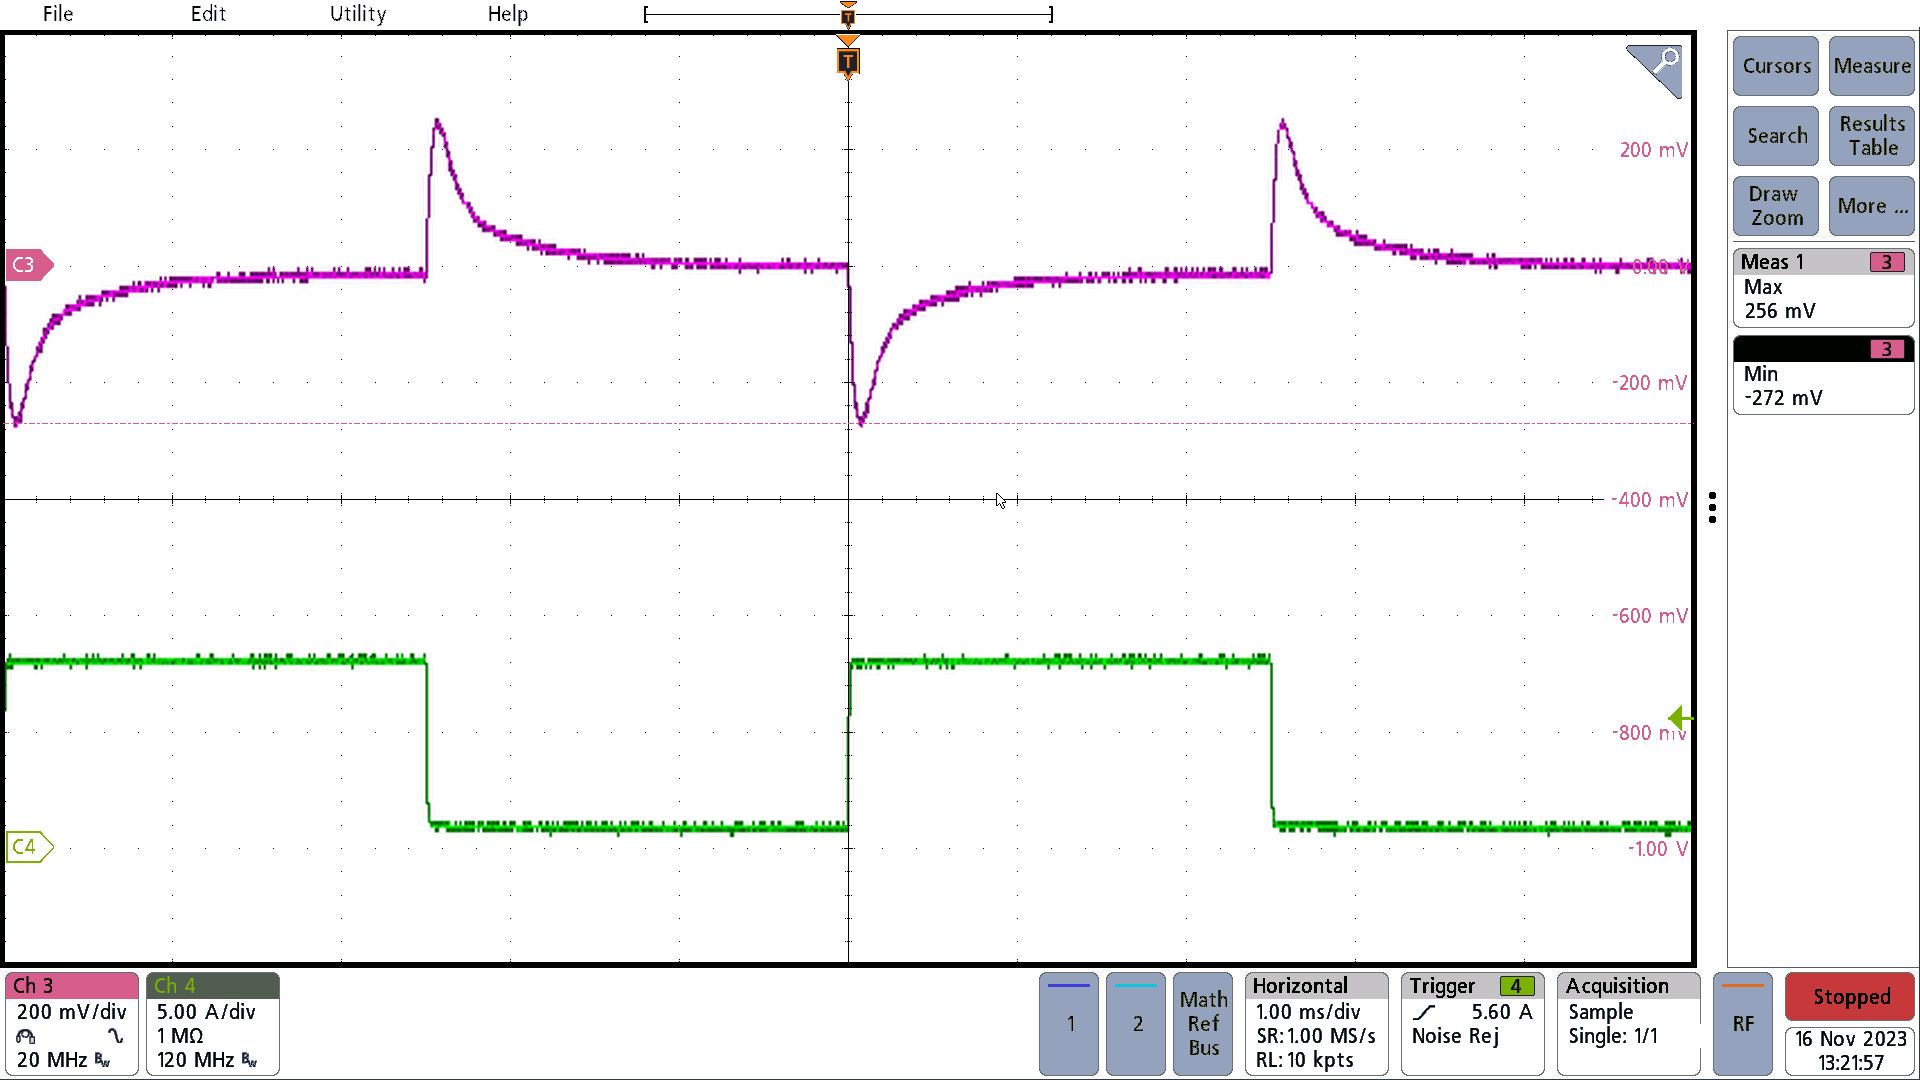The height and width of the screenshot is (1080, 1920).
Task: Click the Measure button
Action: (x=1872, y=66)
